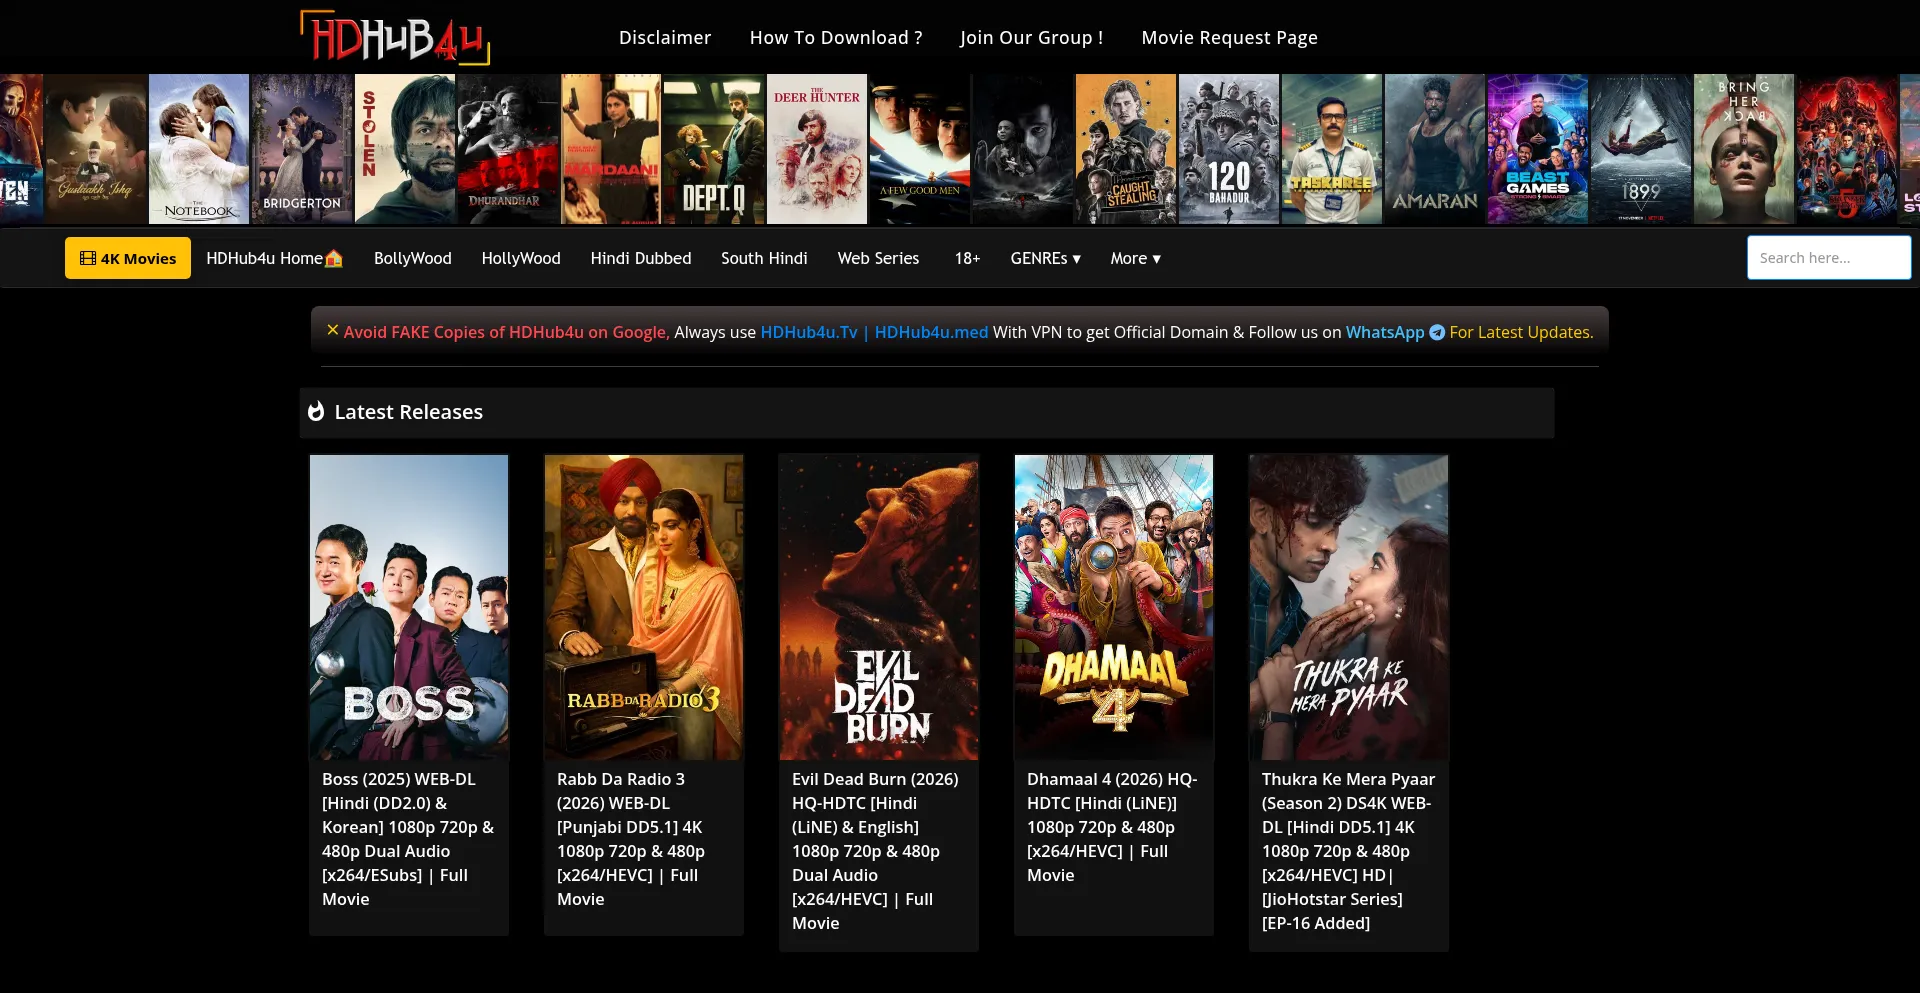1920x993 pixels.
Task: Open the Disclaimer page
Action: coord(665,37)
